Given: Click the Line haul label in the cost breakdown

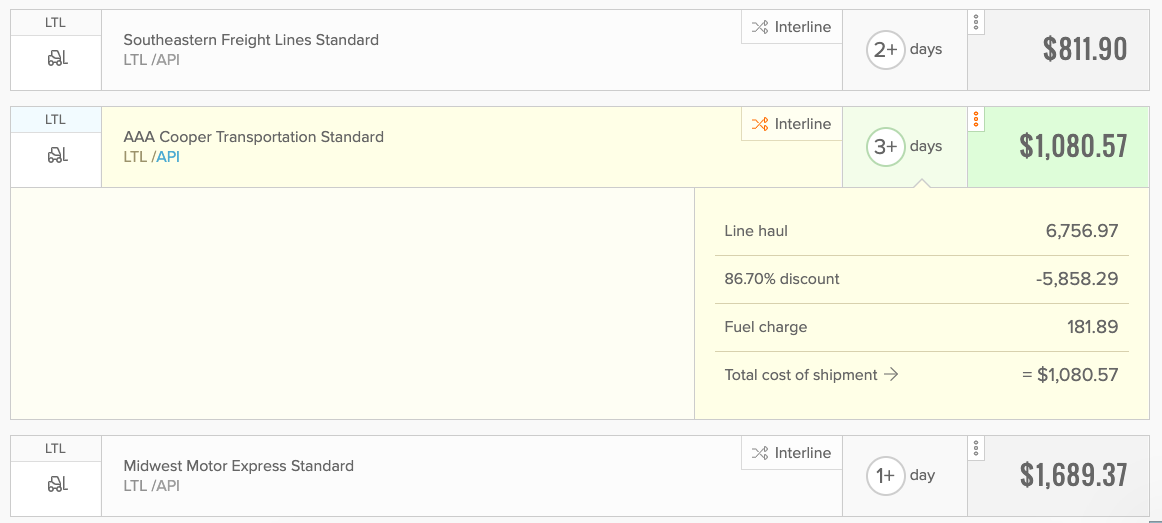Looking at the screenshot, I should tap(756, 231).
